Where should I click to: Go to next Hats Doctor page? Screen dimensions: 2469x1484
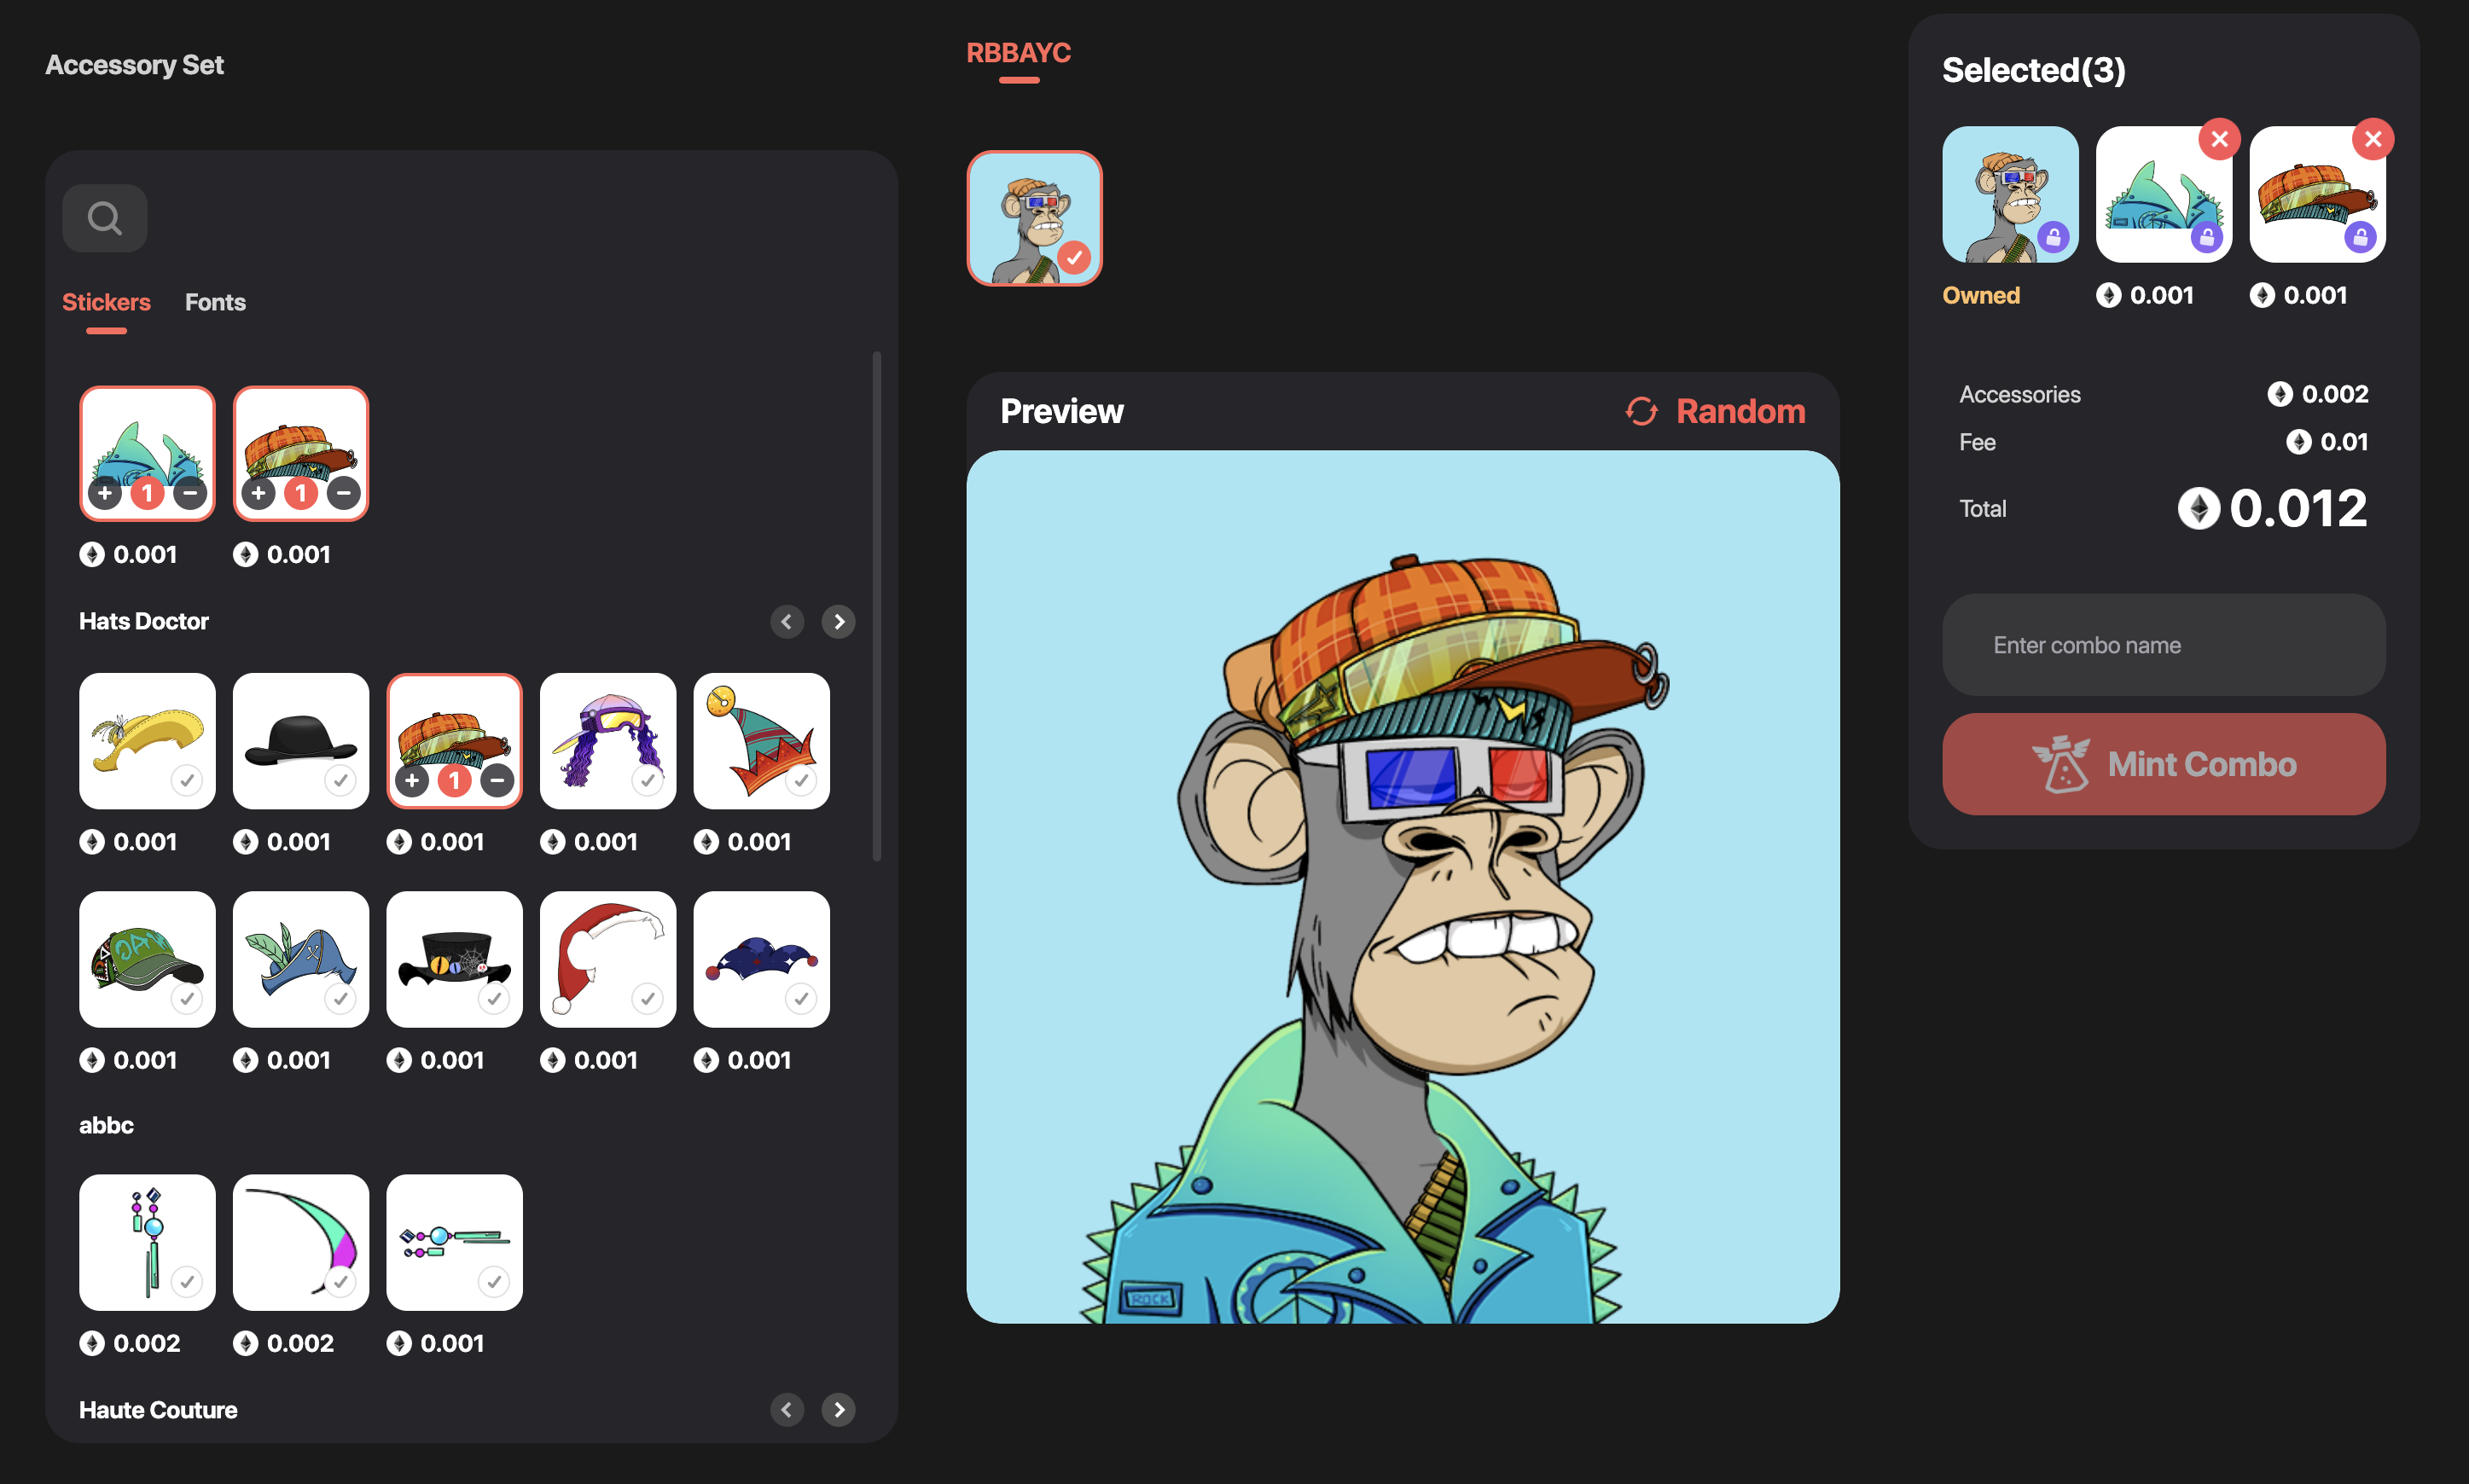click(838, 621)
